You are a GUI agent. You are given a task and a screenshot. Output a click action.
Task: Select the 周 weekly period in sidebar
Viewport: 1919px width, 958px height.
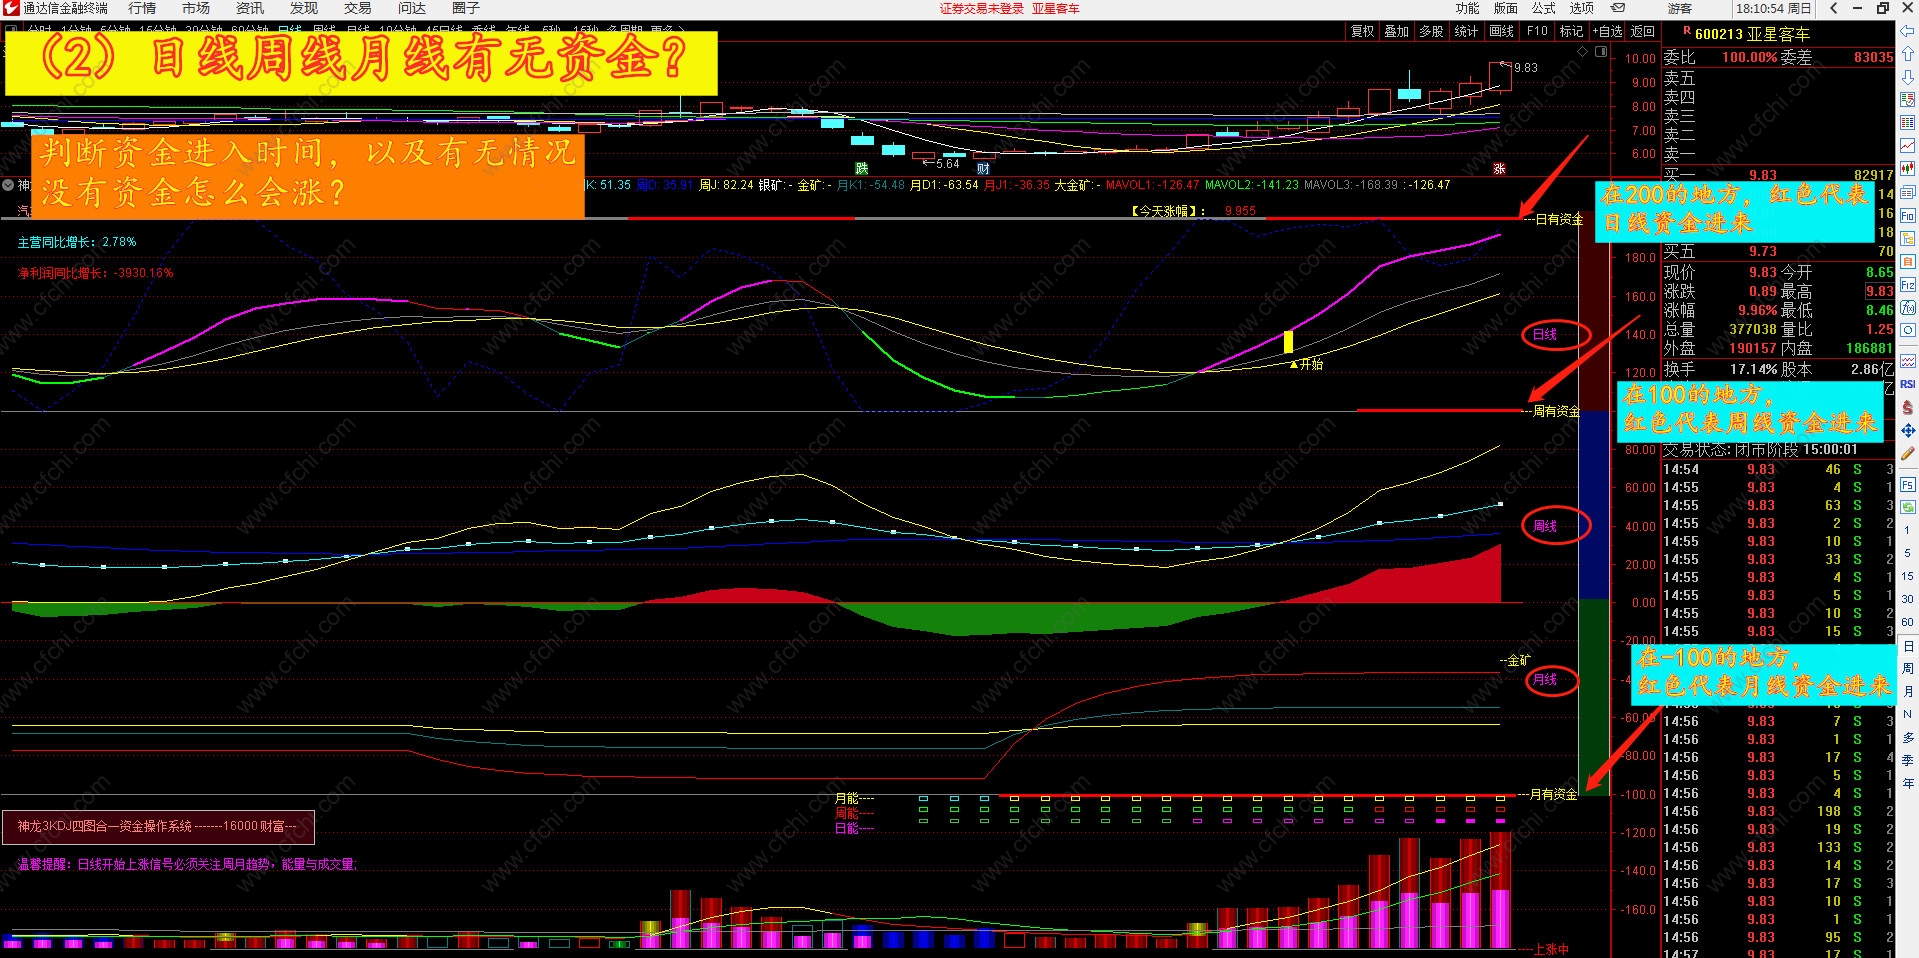coord(1908,669)
